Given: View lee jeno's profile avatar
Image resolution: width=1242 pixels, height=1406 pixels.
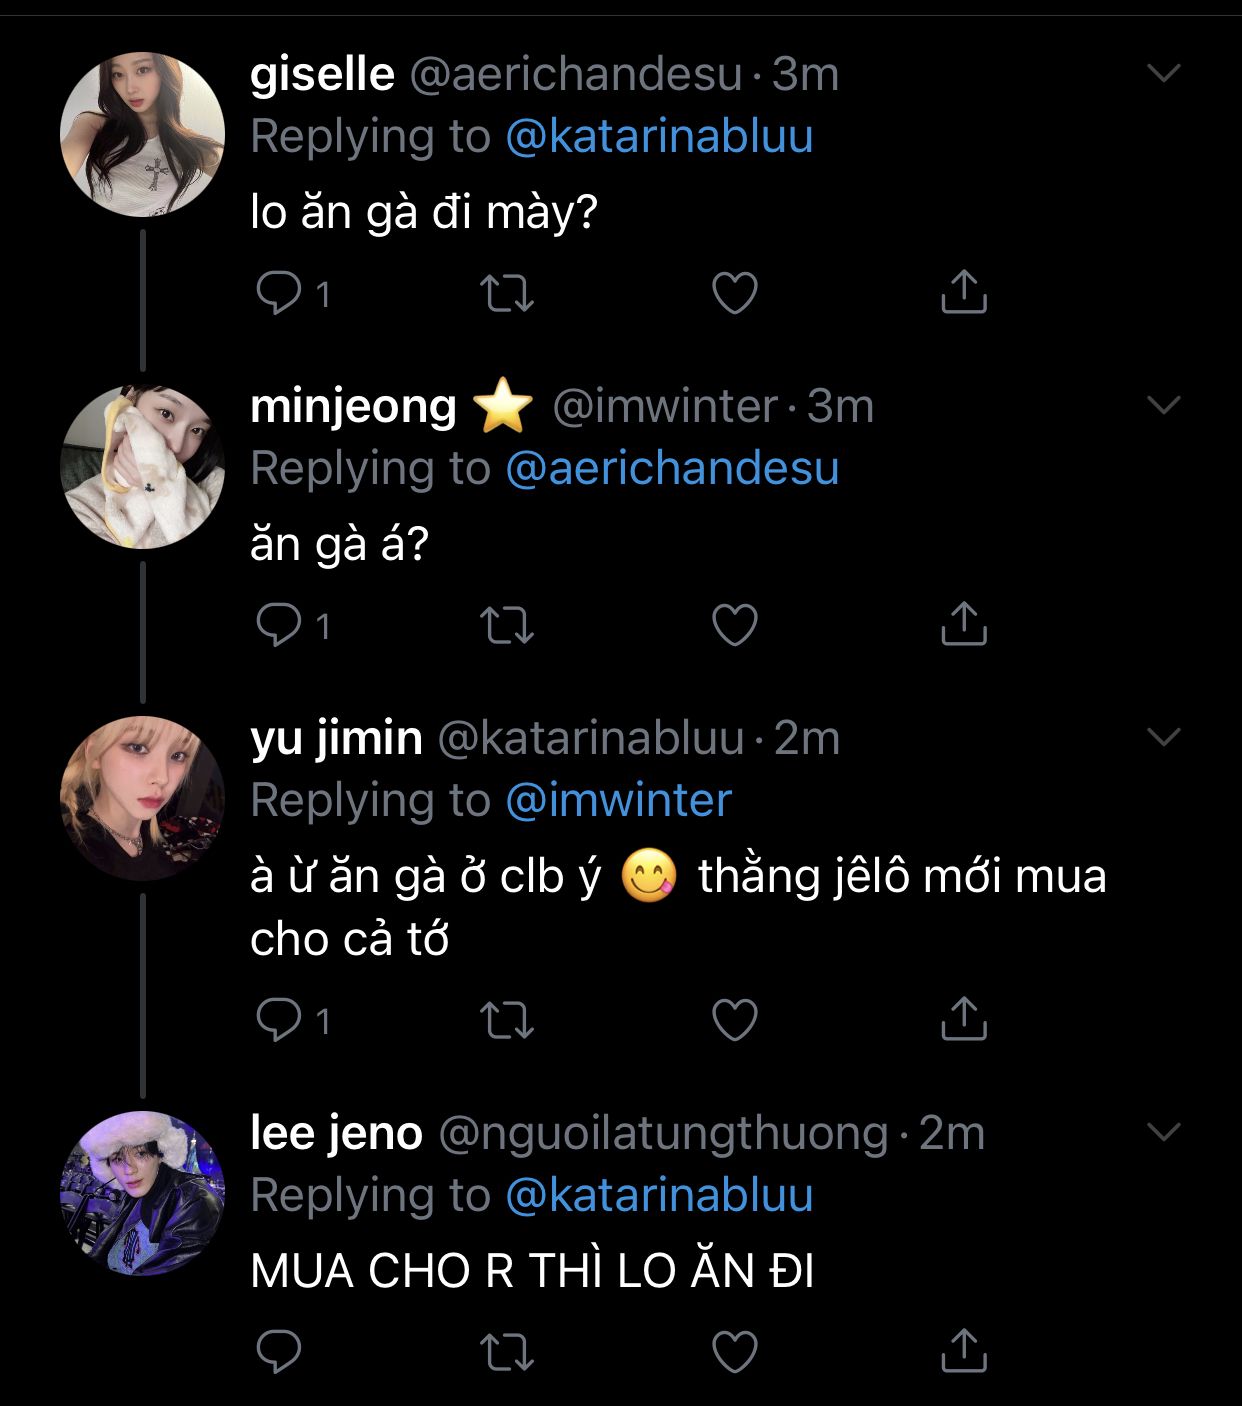Looking at the screenshot, I should [x=142, y=1193].
